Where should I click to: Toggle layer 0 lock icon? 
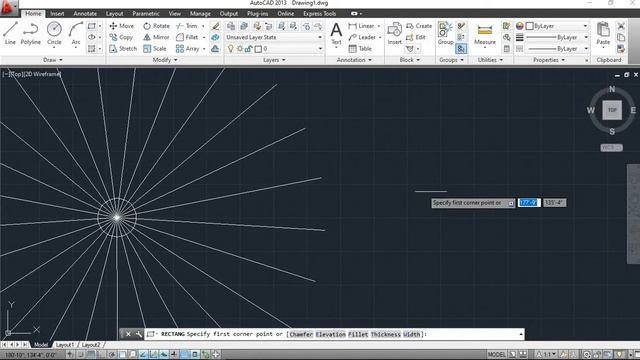[x=248, y=49]
